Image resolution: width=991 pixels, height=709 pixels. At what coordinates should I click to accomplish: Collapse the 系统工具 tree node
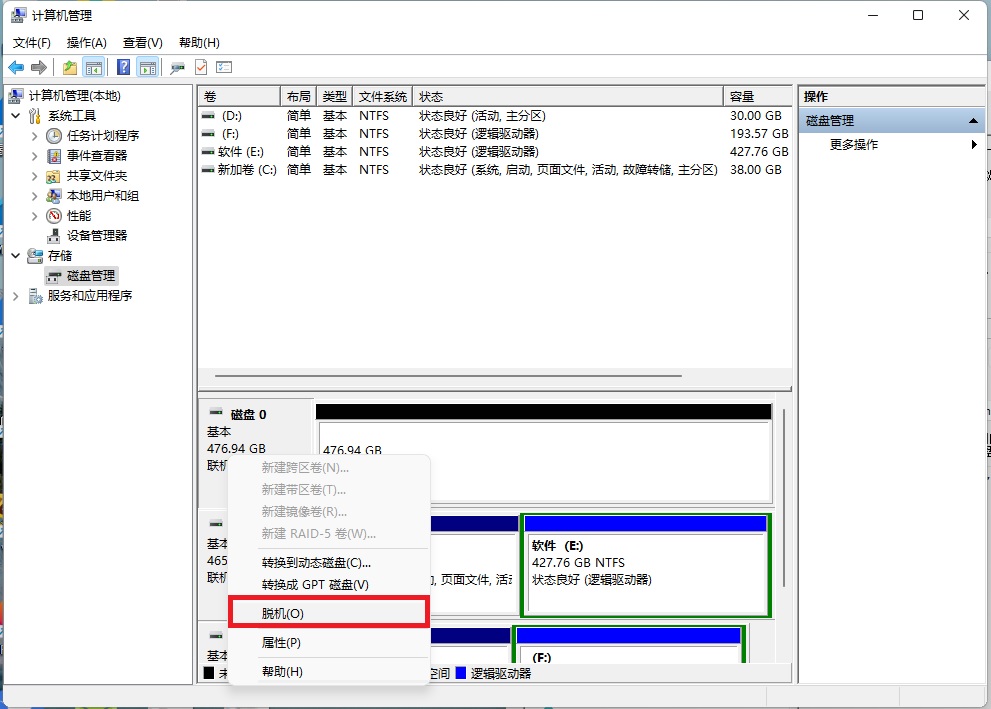[16, 116]
